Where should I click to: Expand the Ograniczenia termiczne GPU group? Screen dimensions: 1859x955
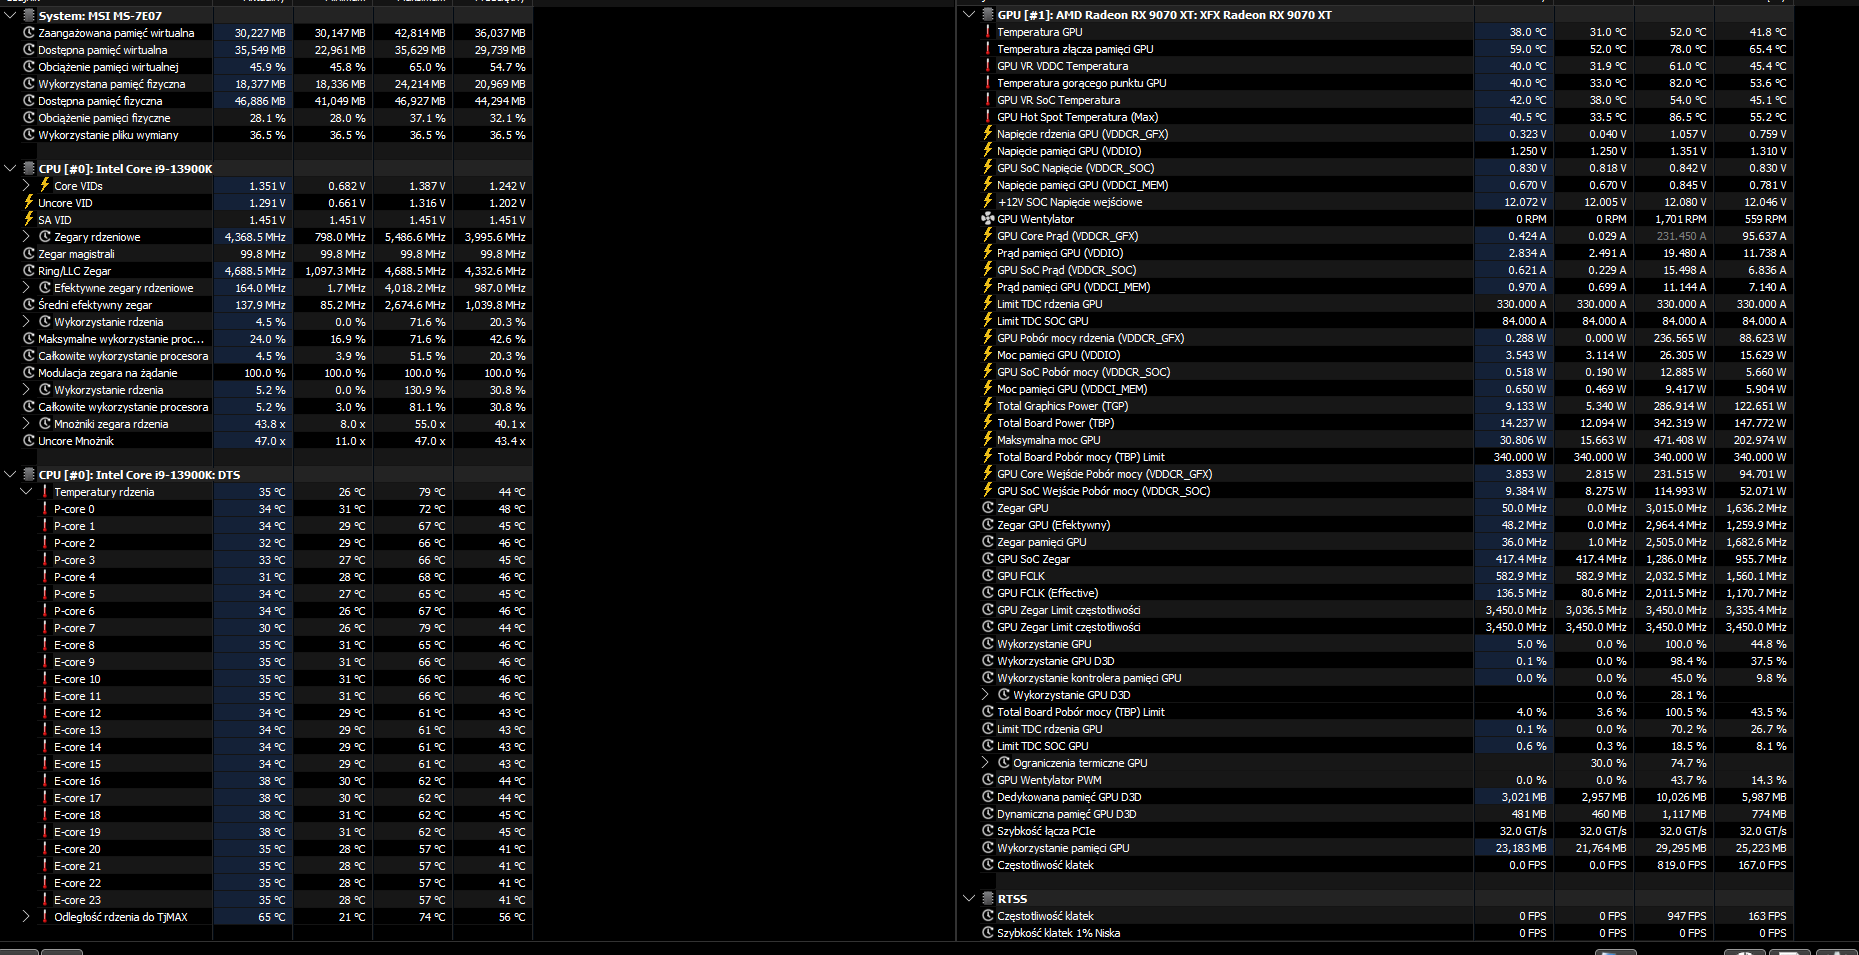click(985, 763)
